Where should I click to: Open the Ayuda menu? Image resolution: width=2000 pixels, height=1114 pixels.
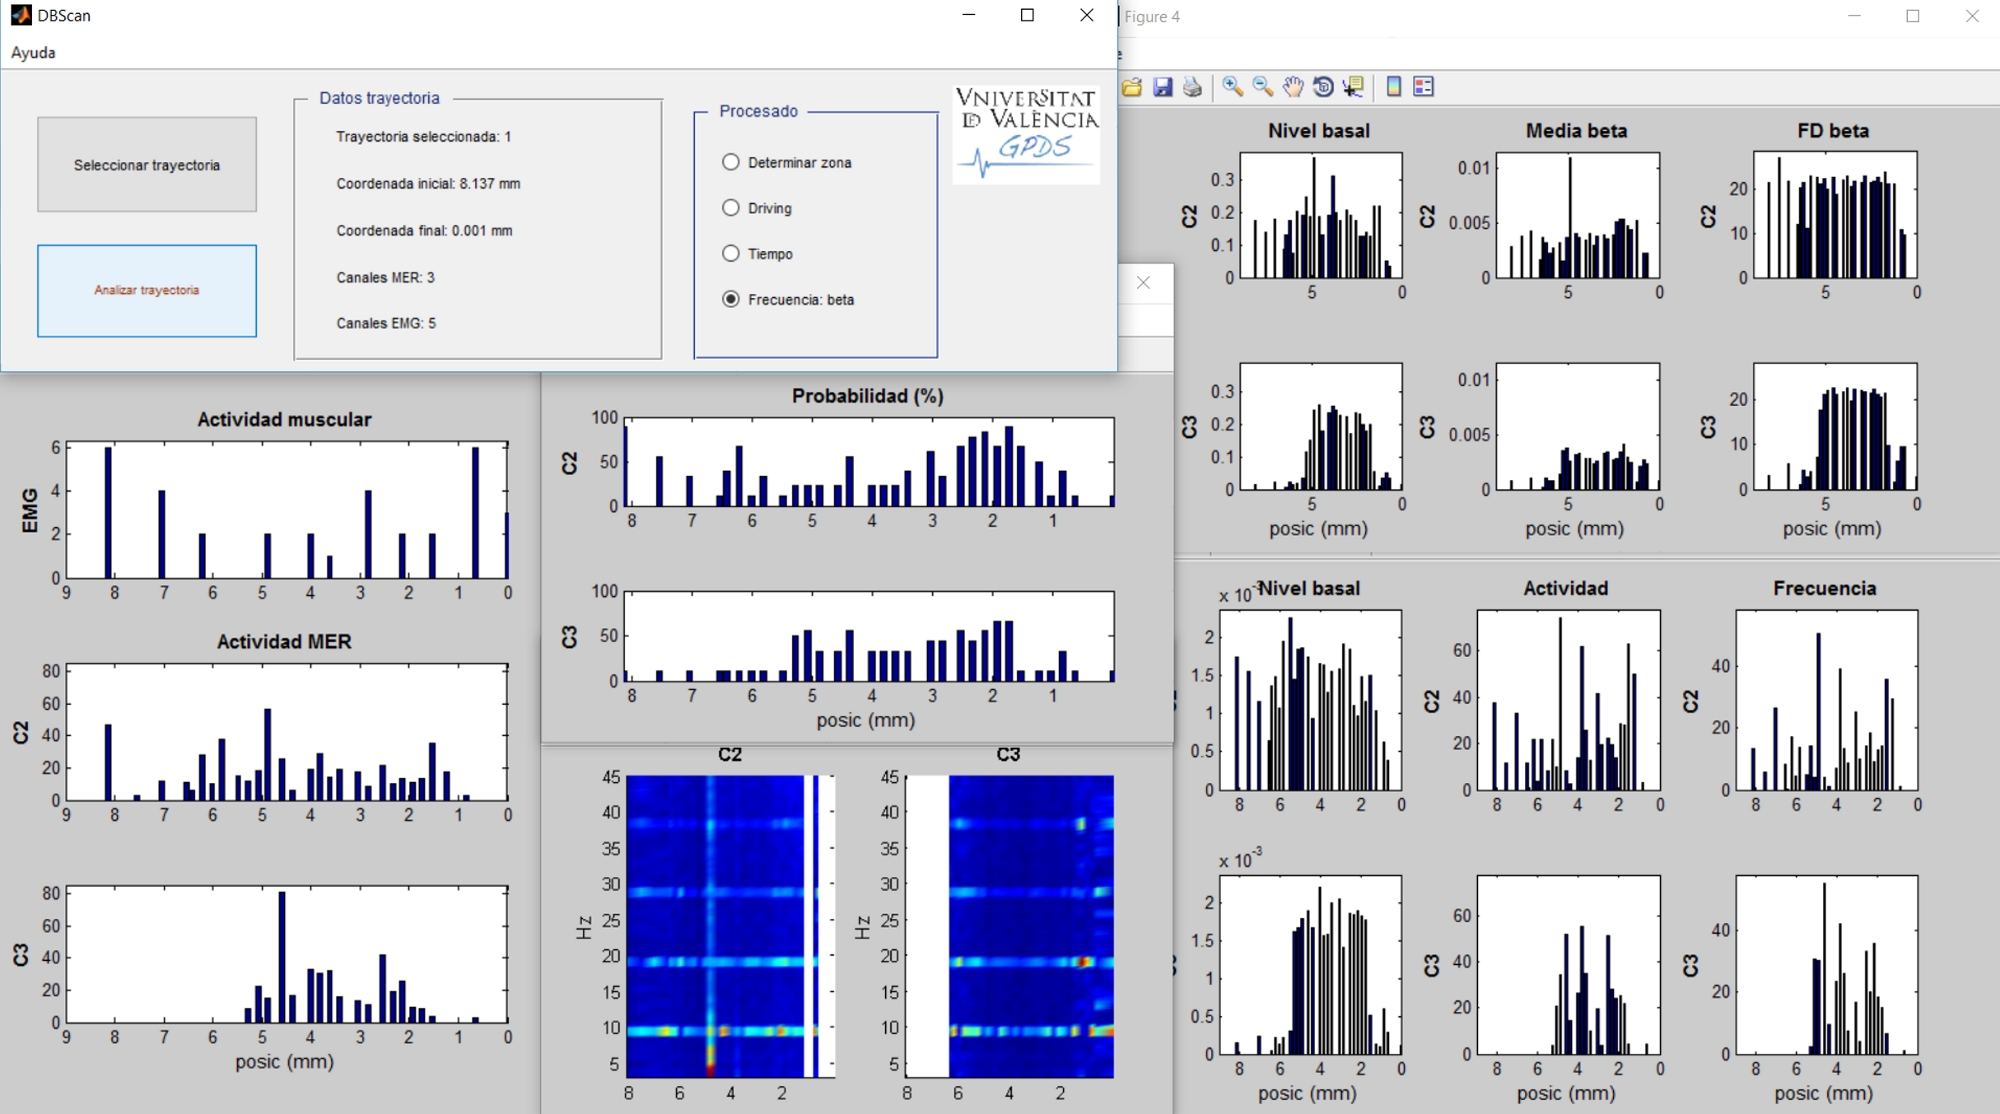(x=33, y=53)
